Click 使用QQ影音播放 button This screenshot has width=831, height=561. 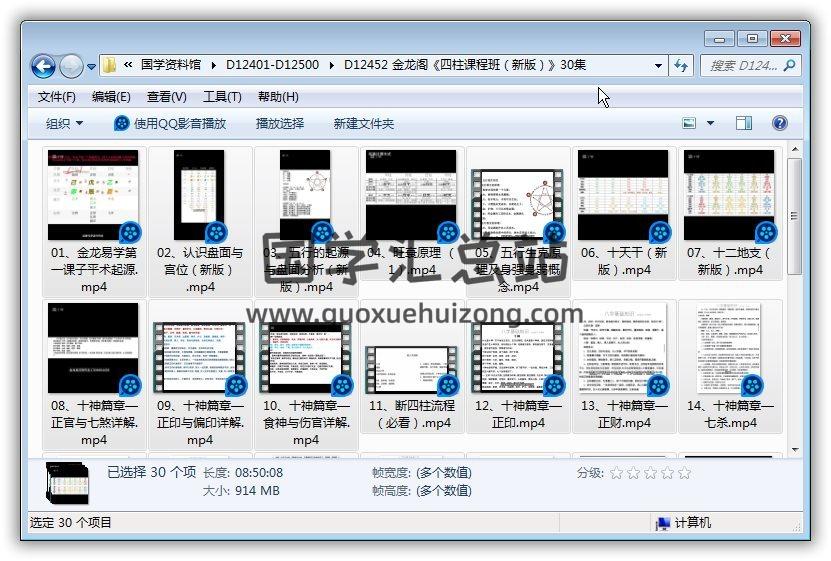(170, 123)
